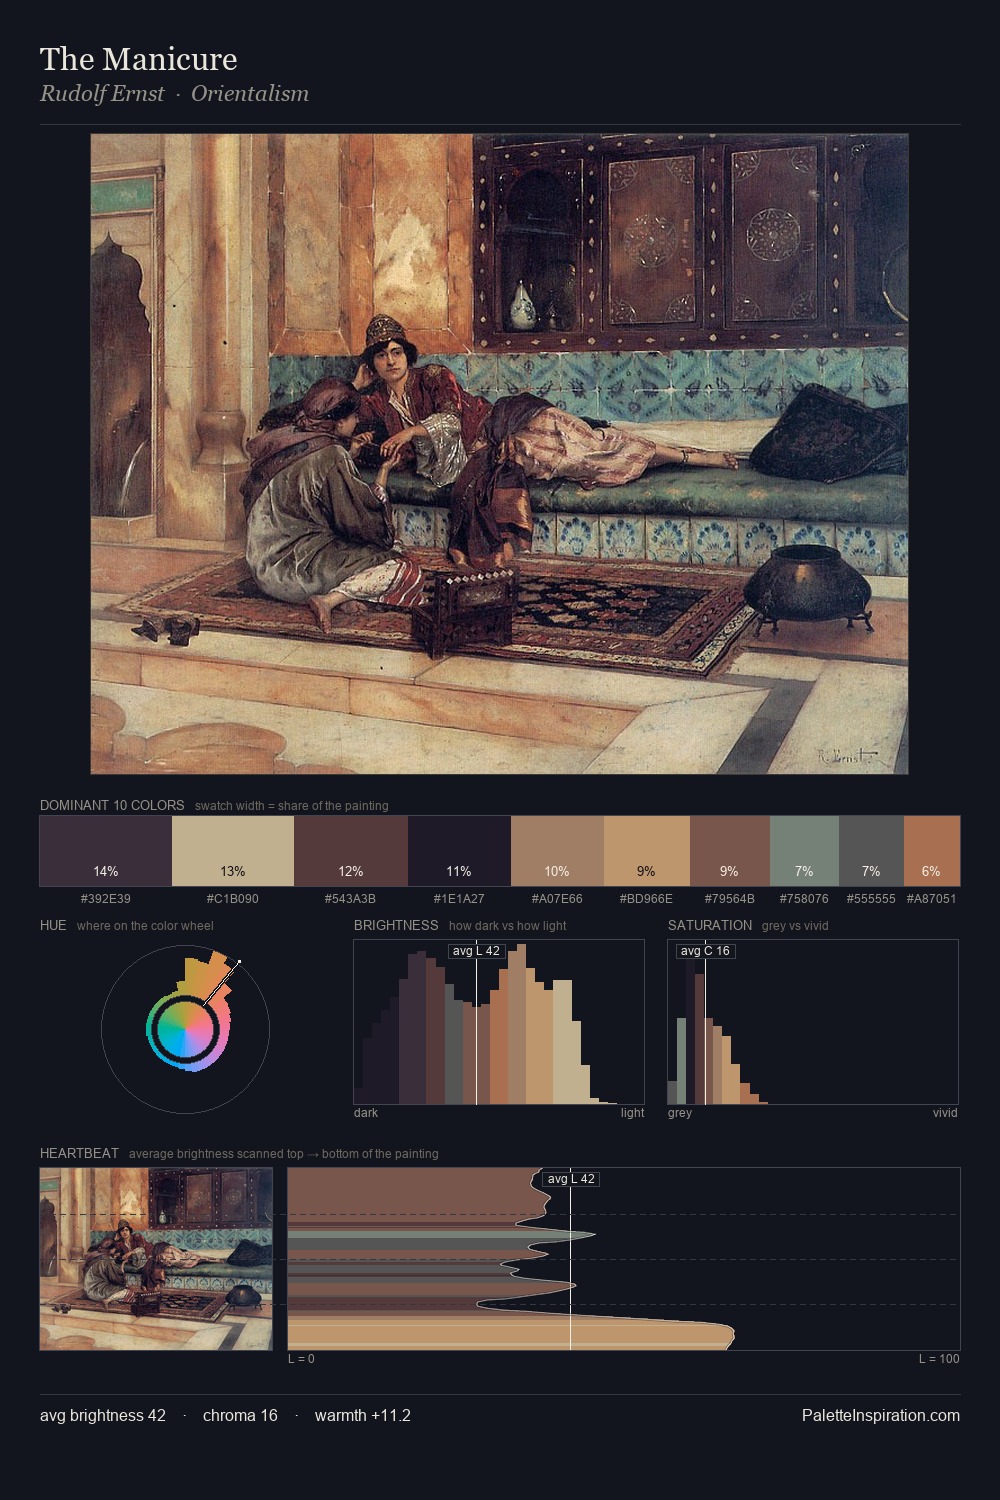The height and width of the screenshot is (1500, 1000).
Task: Select the #BD966E sand swatch
Action: tap(647, 851)
